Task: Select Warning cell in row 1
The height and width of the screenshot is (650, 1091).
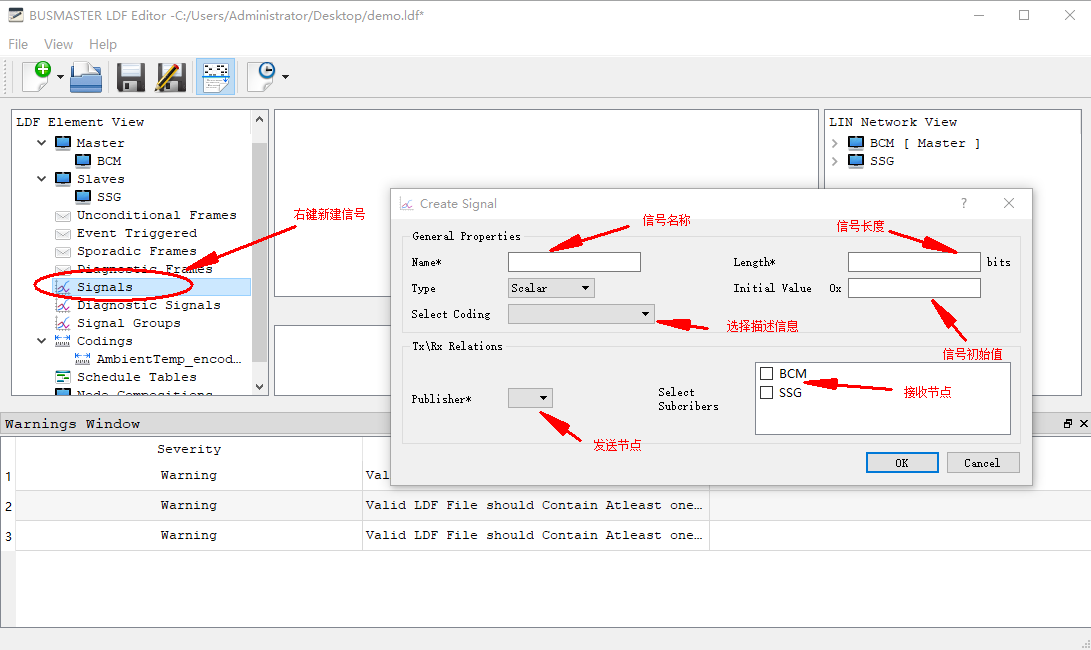Action: (x=189, y=475)
